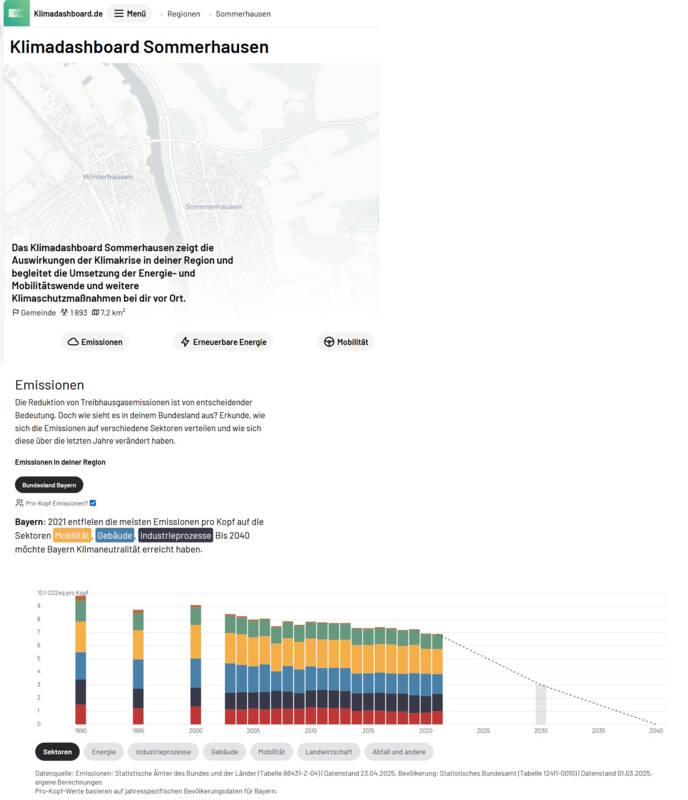The height and width of the screenshot is (800, 688).
Task: Click the Gemeinde flag icon
Action: click(x=16, y=313)
